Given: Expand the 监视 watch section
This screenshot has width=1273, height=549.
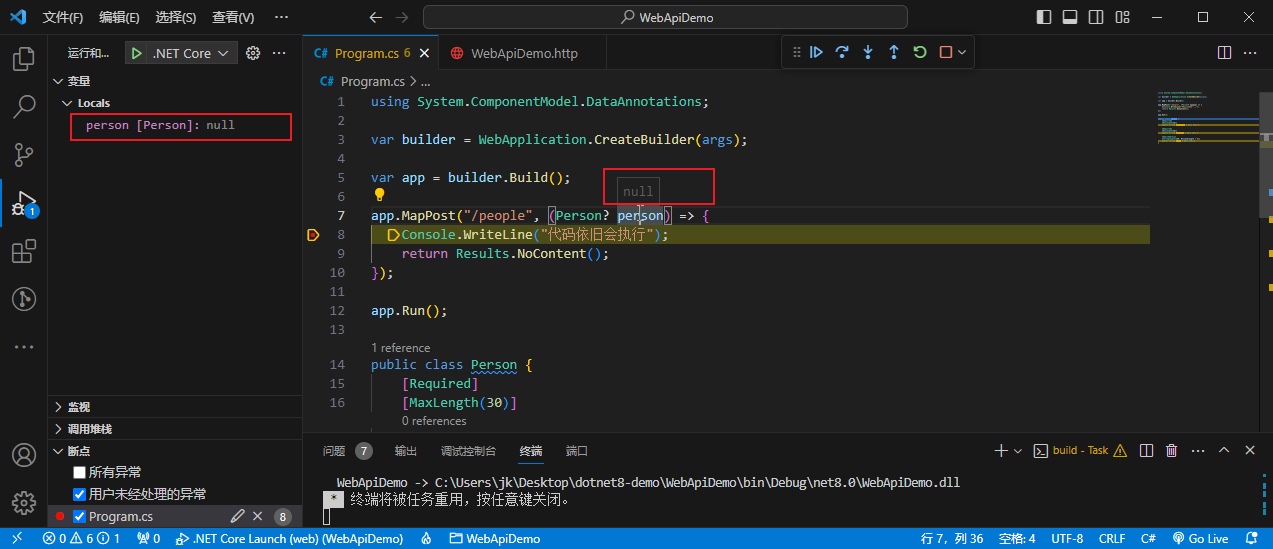Looking at the screenshot, I should (x=78, y=407).
